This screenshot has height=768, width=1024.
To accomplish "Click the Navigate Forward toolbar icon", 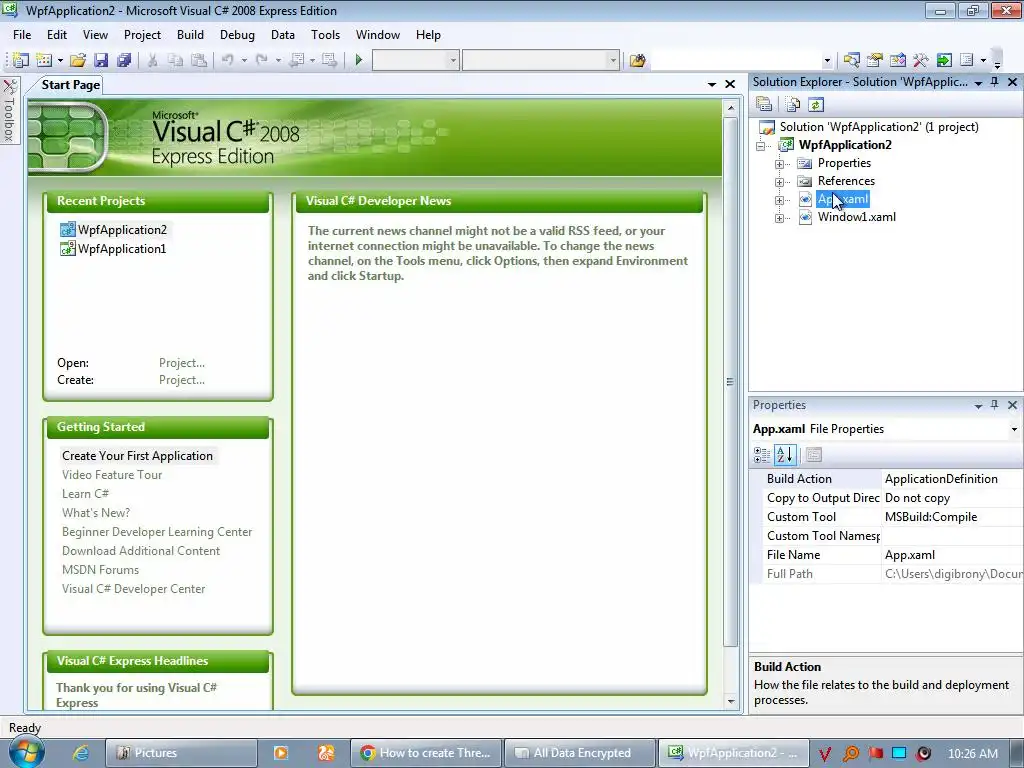I will (x=329, y=60).
